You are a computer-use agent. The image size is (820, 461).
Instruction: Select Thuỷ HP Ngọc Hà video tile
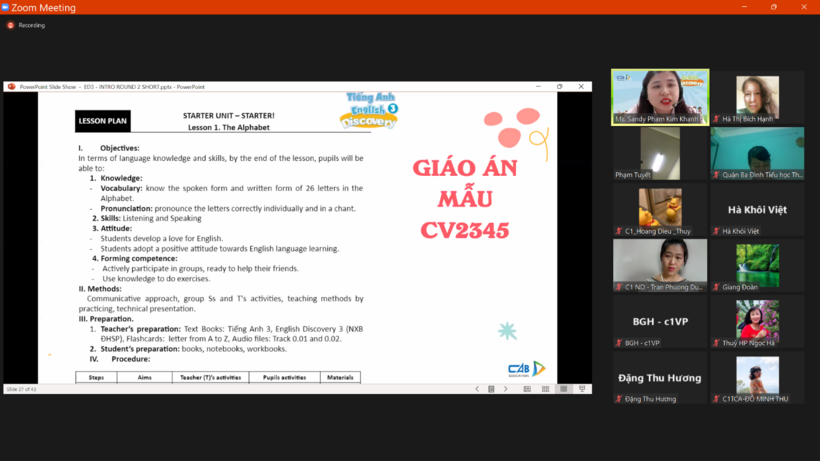pyautogui.click(x=757, y=321)
